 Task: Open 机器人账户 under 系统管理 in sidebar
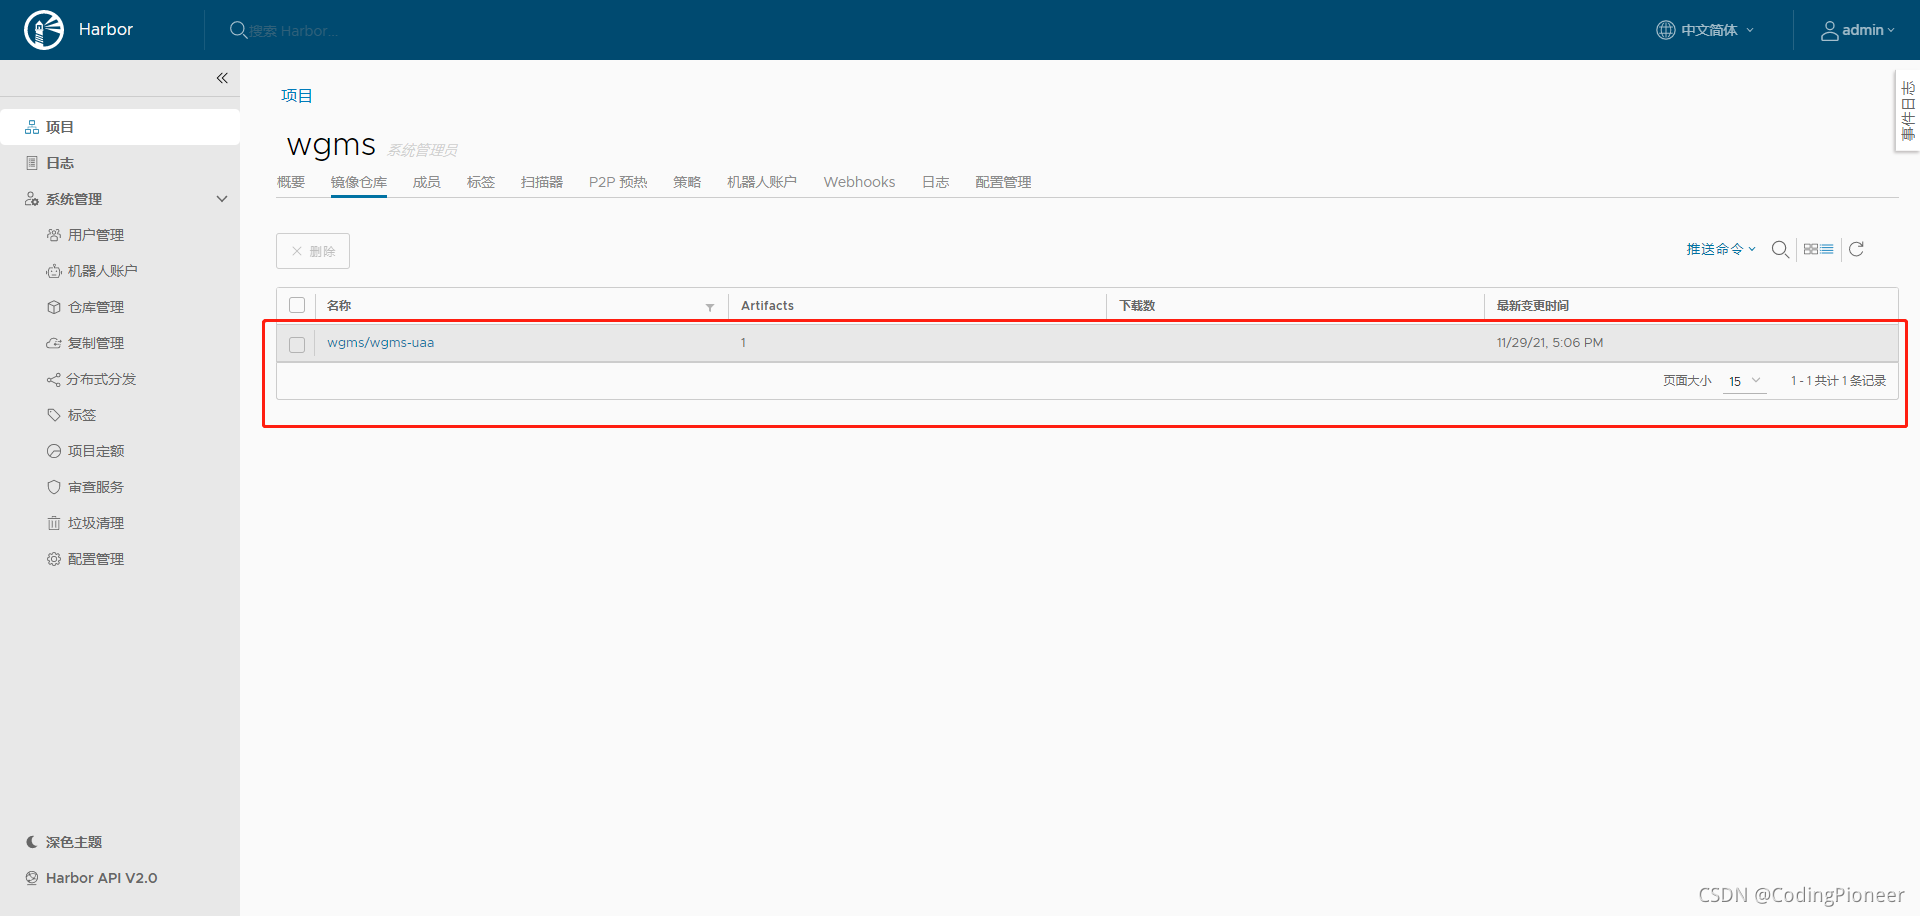(102, 271)
